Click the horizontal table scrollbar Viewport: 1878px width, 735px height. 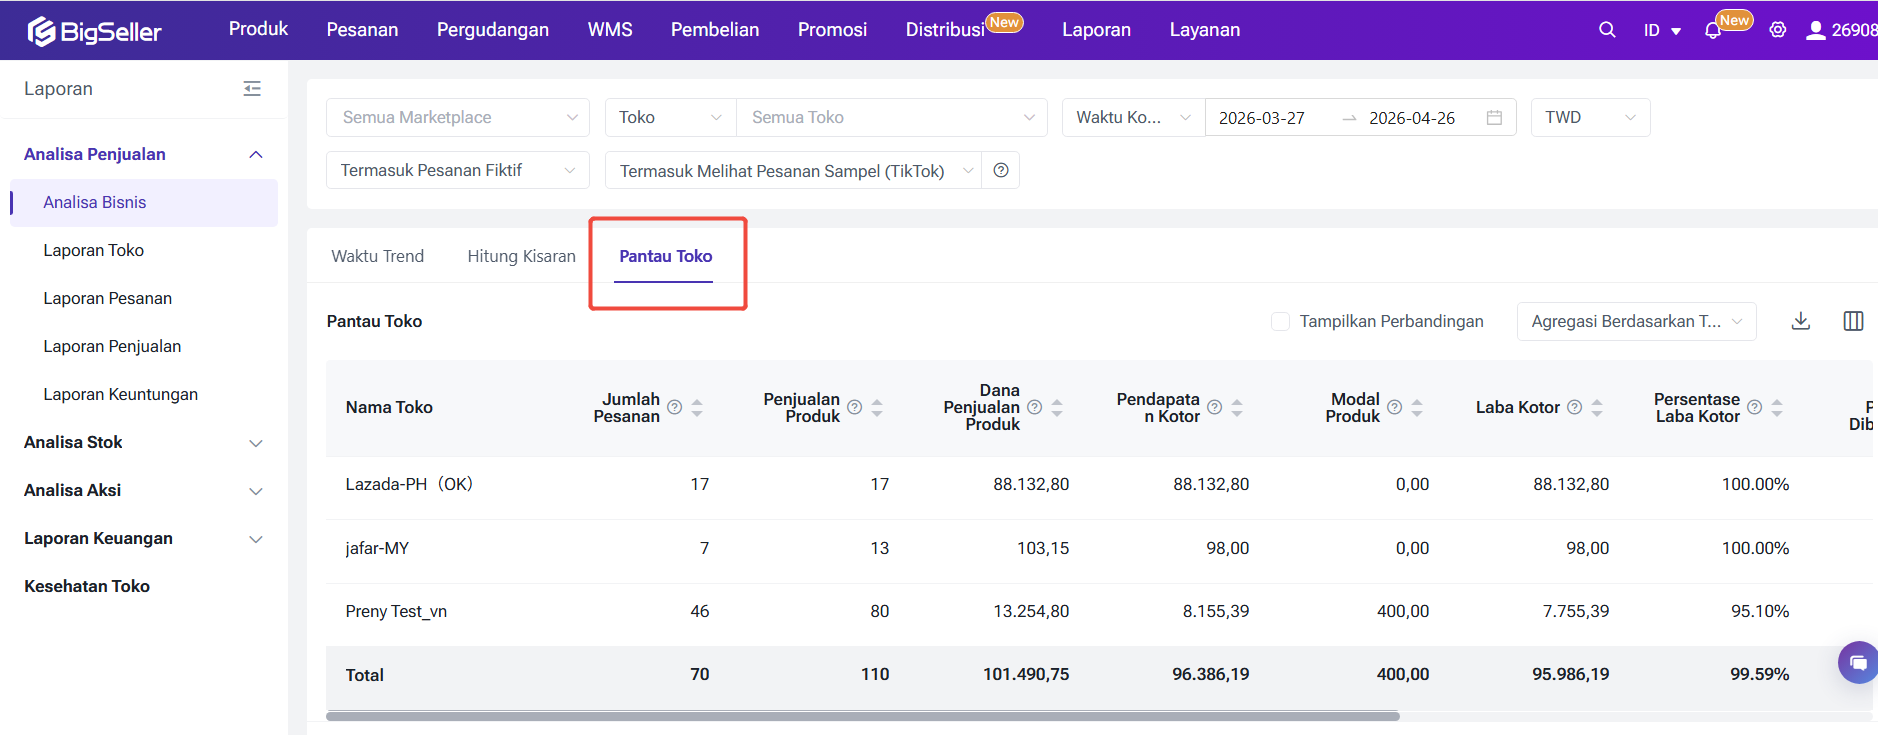pos(862,716)
